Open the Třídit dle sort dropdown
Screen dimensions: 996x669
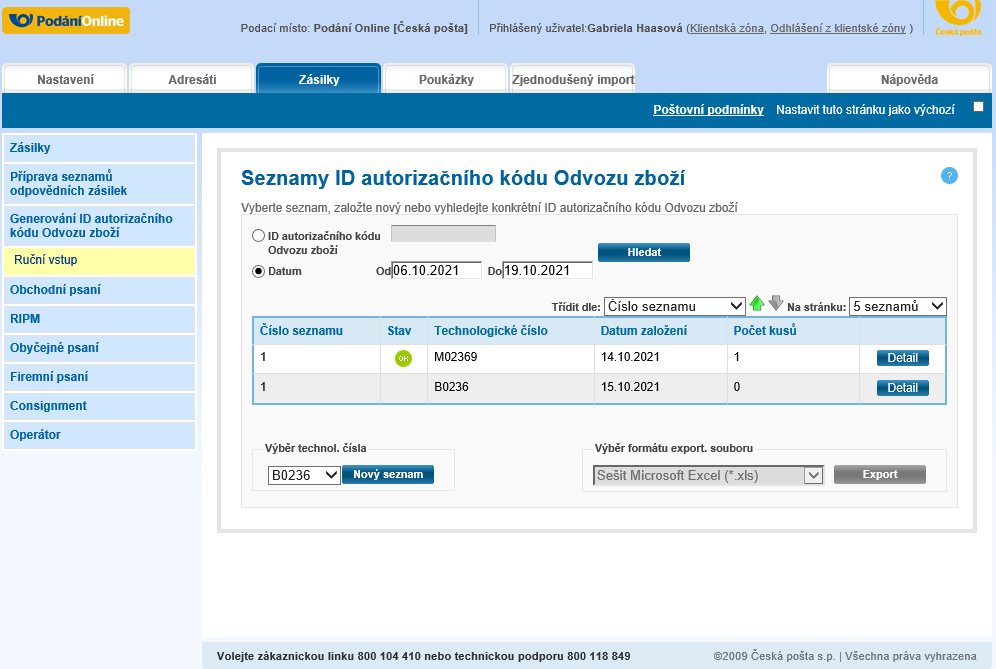tap(675, 306)
